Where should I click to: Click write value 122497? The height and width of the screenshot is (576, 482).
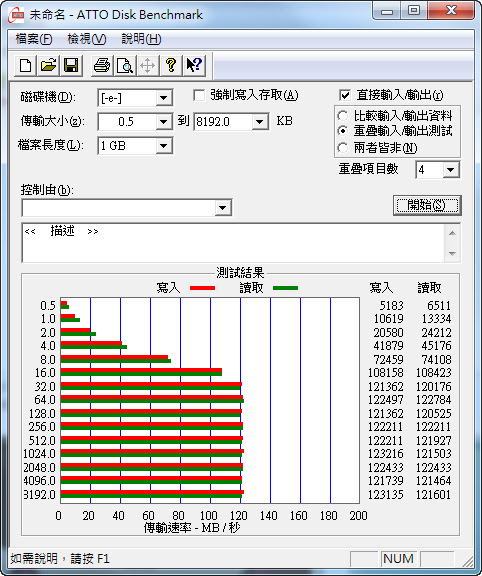pyautogui.click(x=386, y=400)
